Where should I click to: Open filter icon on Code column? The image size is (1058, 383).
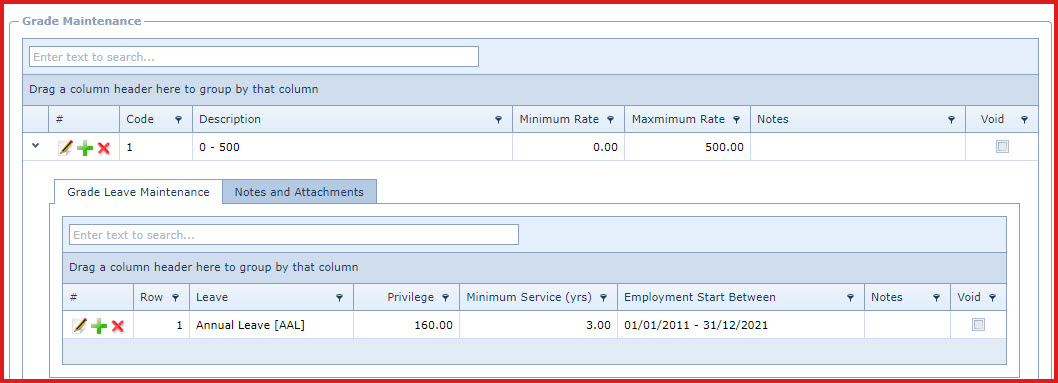click(178, 120)
